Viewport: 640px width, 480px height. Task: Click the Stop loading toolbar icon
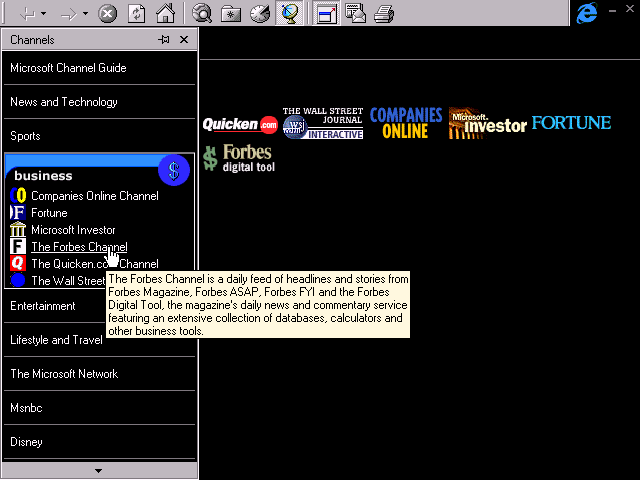pos(107,14)
